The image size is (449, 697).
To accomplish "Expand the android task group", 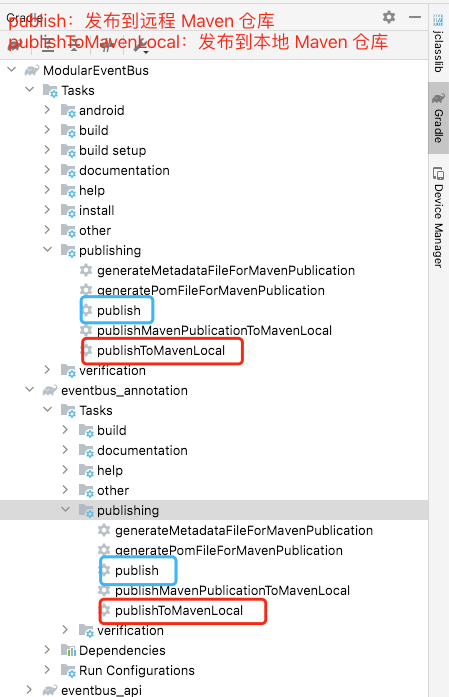I will (48, 110).
